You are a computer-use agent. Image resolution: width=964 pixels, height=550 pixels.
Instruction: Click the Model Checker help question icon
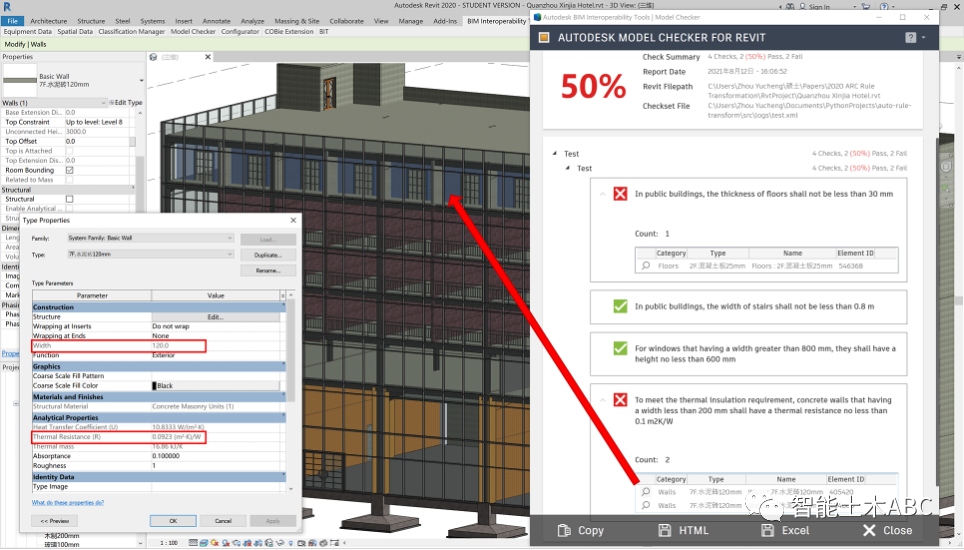coord(910,37)
